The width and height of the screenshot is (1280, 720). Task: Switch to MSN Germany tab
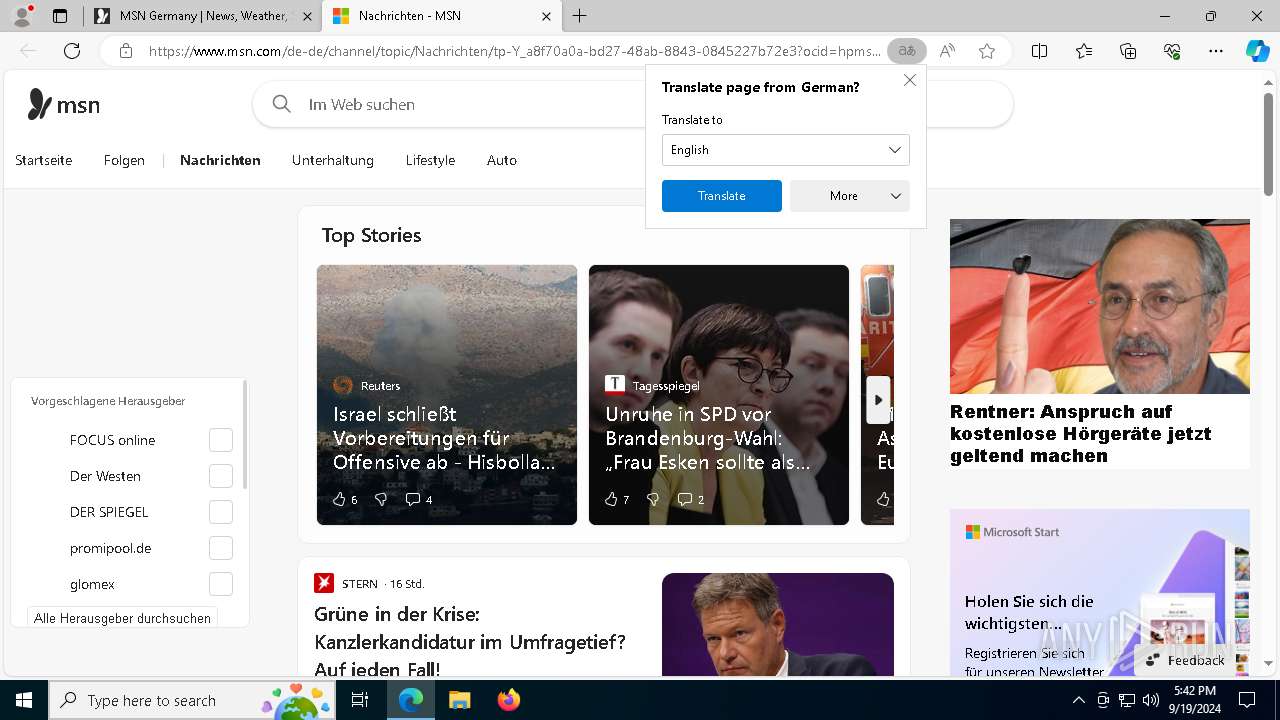203,16
